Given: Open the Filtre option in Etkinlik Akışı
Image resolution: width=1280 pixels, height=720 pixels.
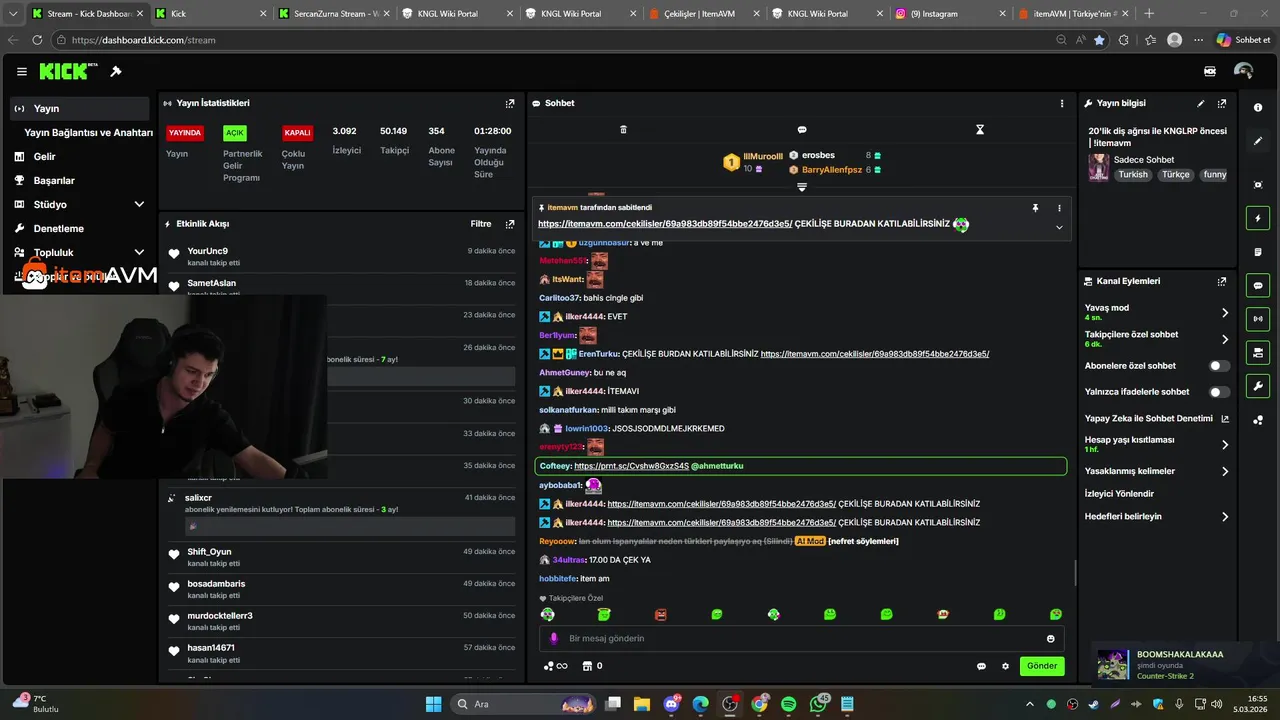Looking at the screenshot, I should pyautogui.click(x=481, y=224).
